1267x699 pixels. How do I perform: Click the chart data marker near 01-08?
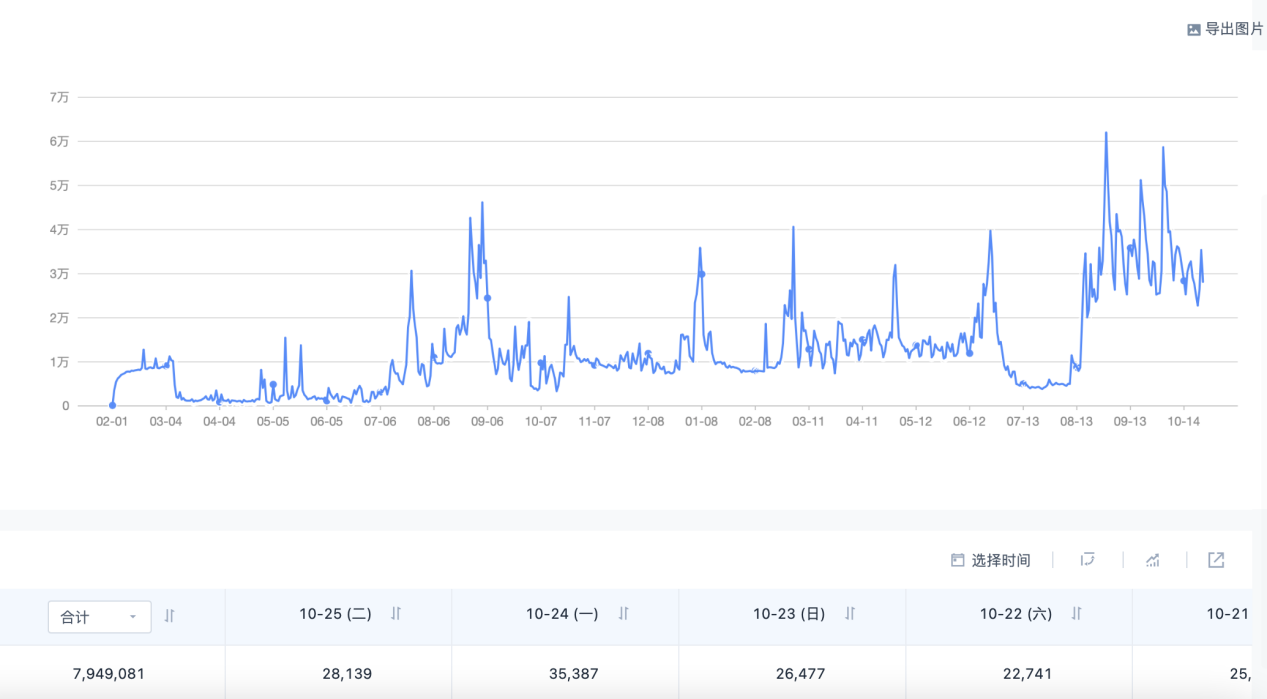click(x=702, y=274)
